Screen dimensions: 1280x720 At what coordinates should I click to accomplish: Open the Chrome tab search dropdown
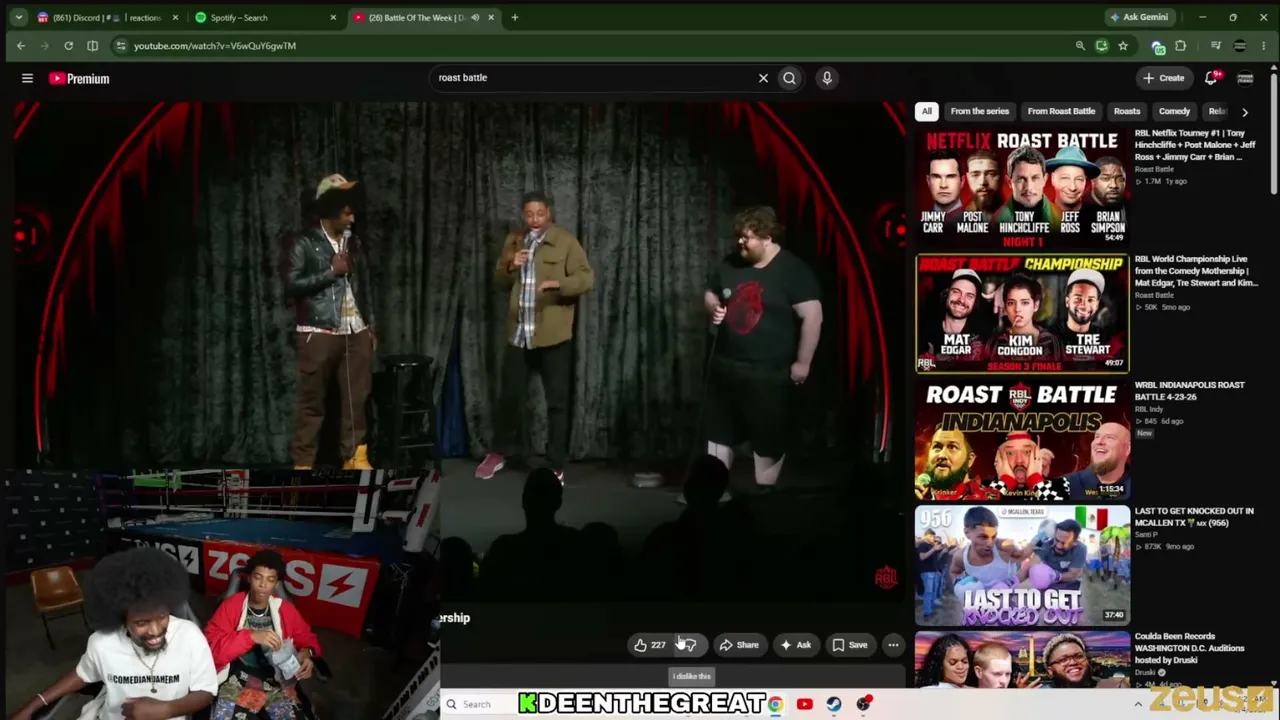point(18,17)
